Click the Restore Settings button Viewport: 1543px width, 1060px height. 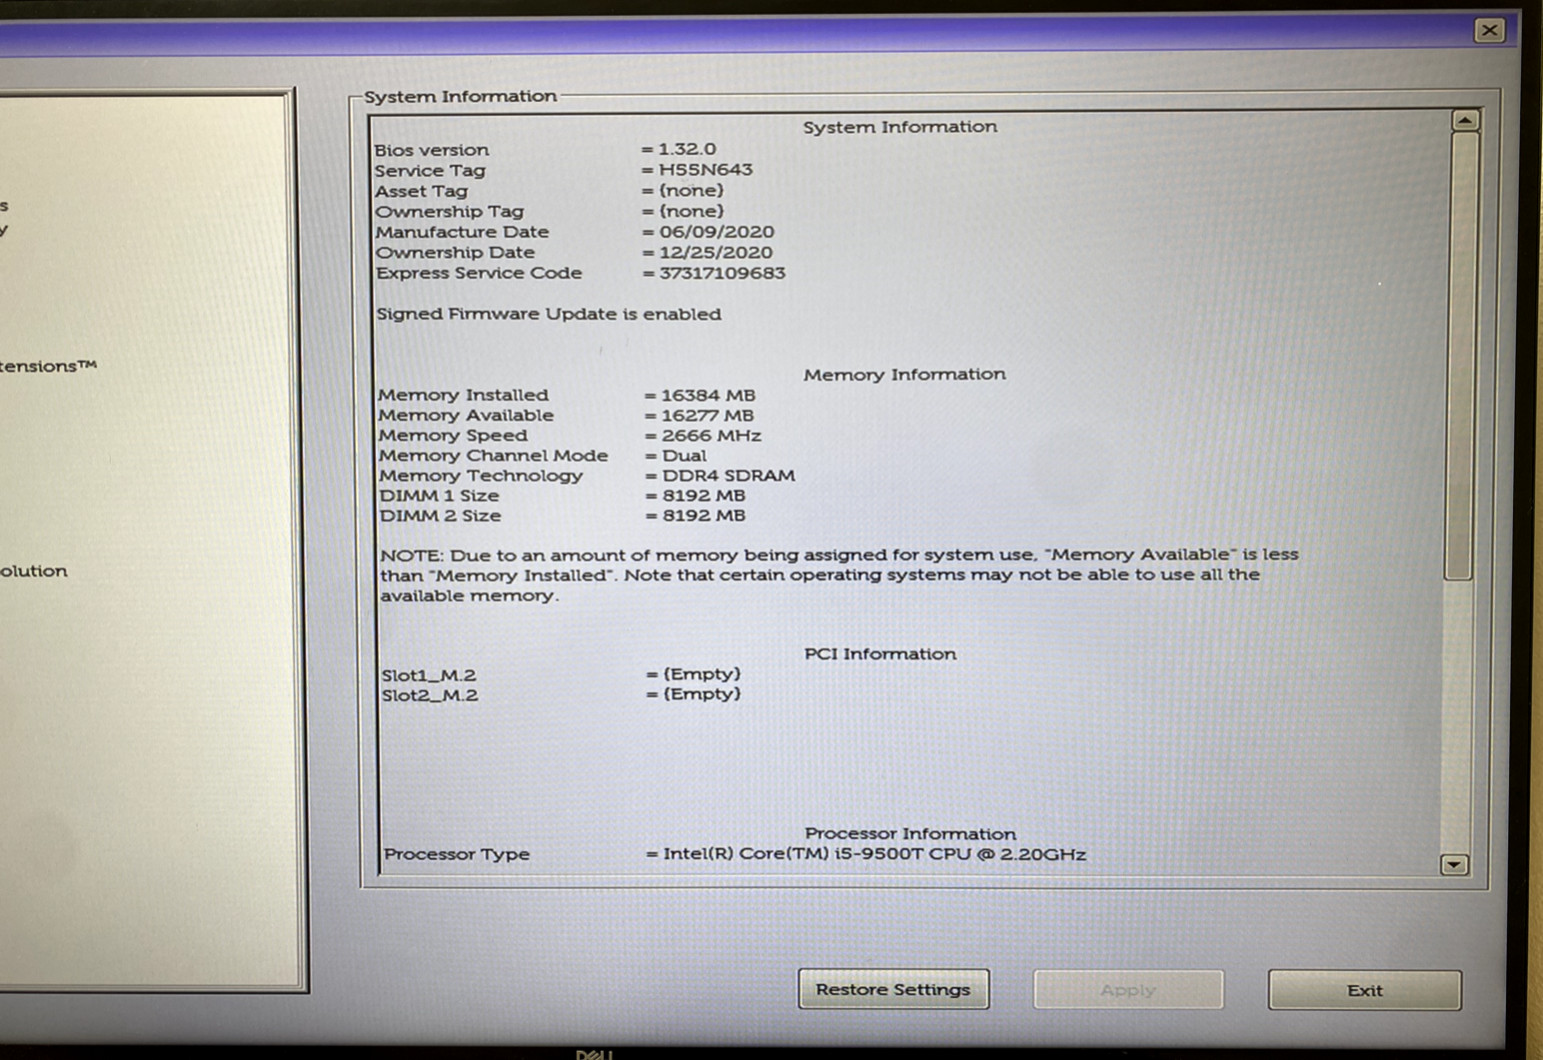pos(893,989)
